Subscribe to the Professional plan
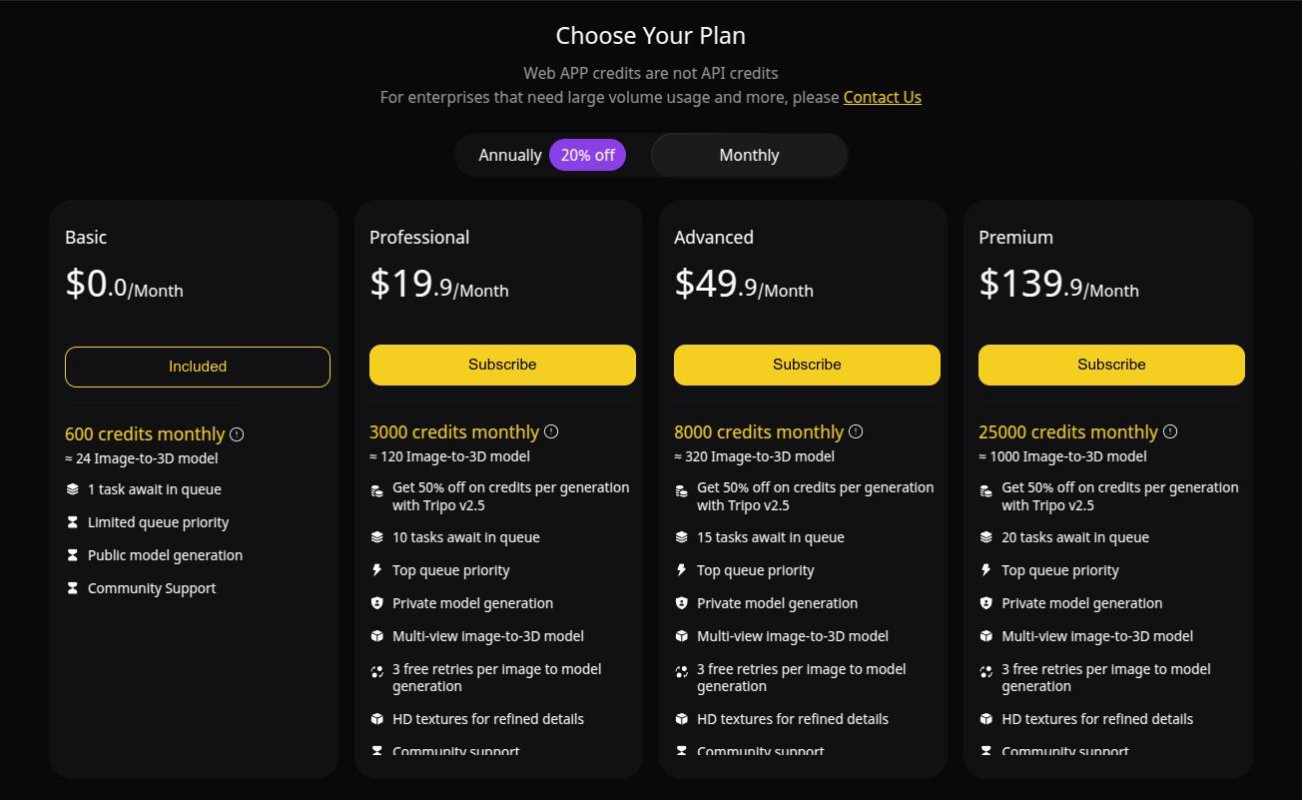This screenshot has width=1302, height=800. 502,365
